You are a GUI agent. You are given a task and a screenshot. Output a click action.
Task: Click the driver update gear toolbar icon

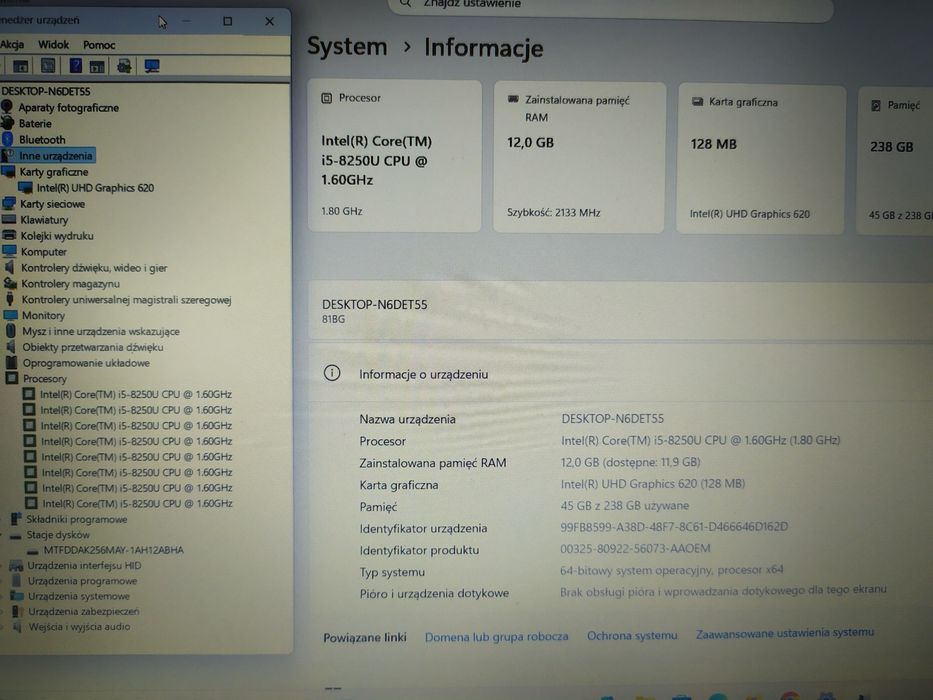(124, 66)
